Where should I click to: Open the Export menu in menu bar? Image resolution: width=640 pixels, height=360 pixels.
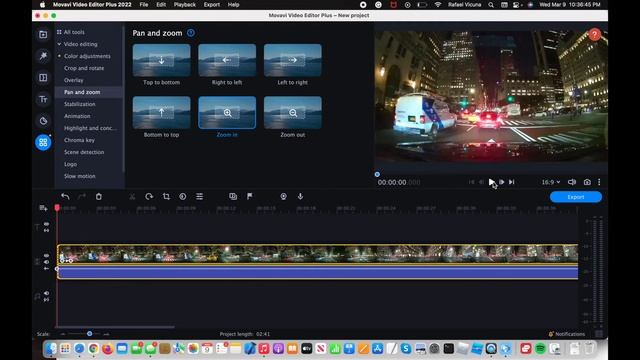[x=211, y=4]
